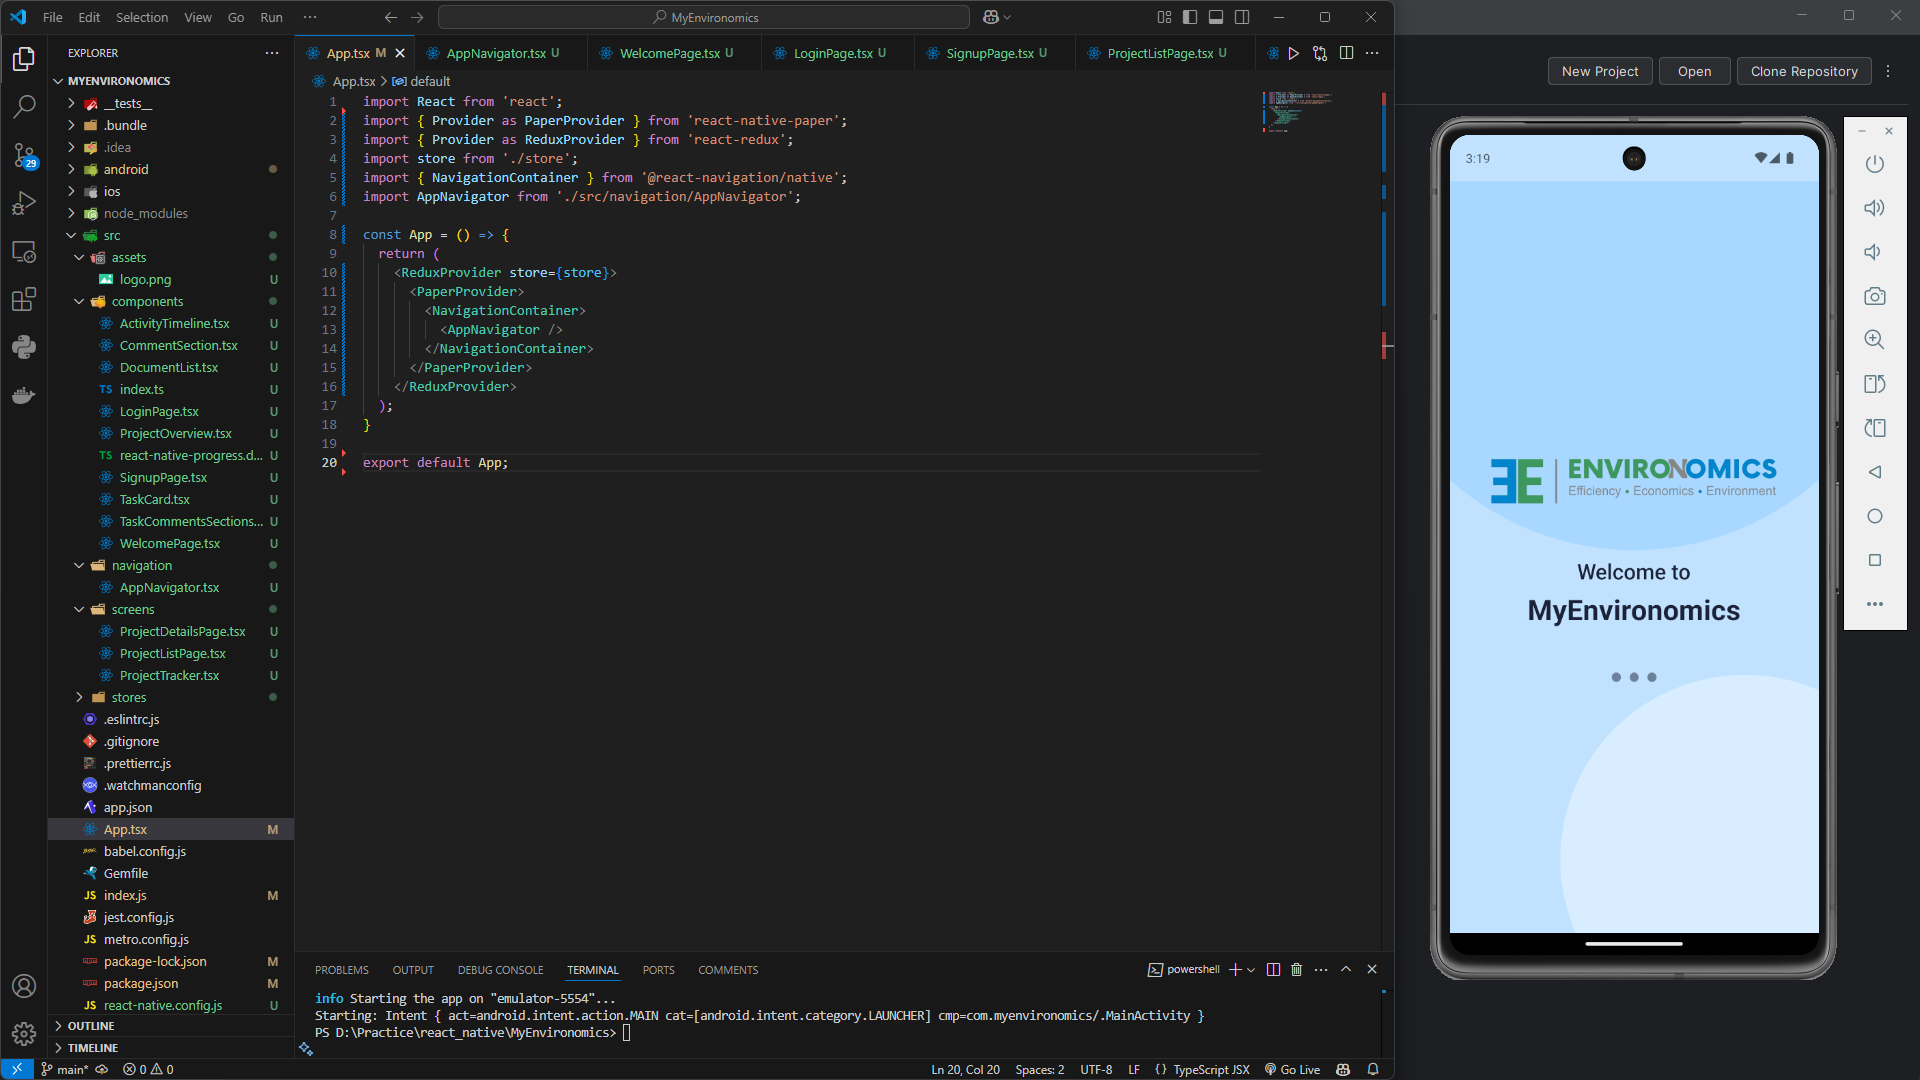Screen dimensions: 1920x1080
Task: Toggle Copilot status icon in status bar
Action: pyautogui.click(x=1343, y=1069)
